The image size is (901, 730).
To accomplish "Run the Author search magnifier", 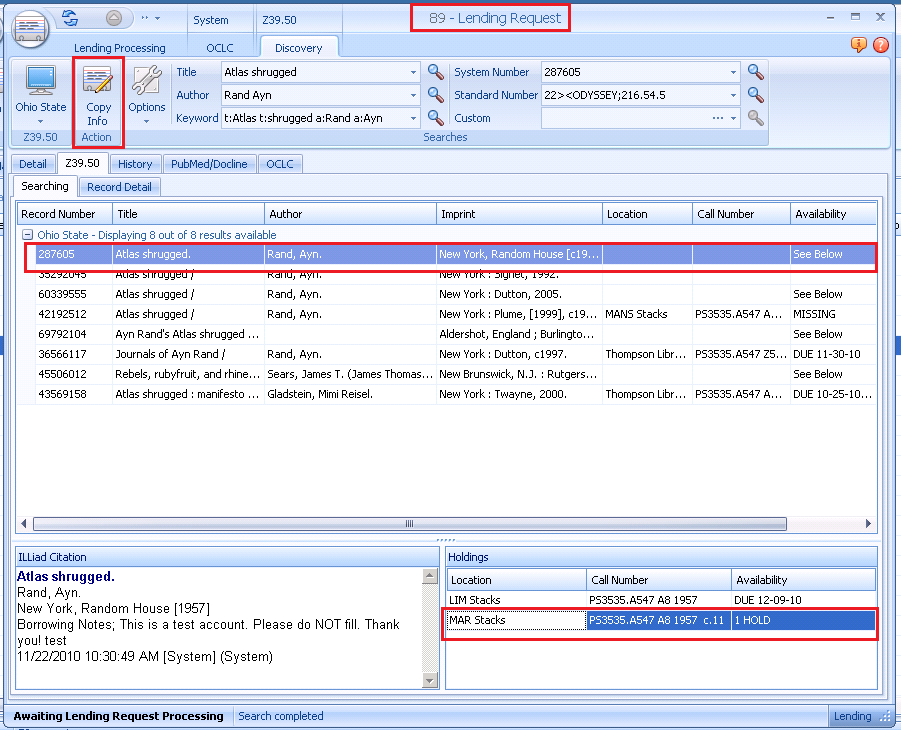I will pyautogui.click(x=436, y=95).
